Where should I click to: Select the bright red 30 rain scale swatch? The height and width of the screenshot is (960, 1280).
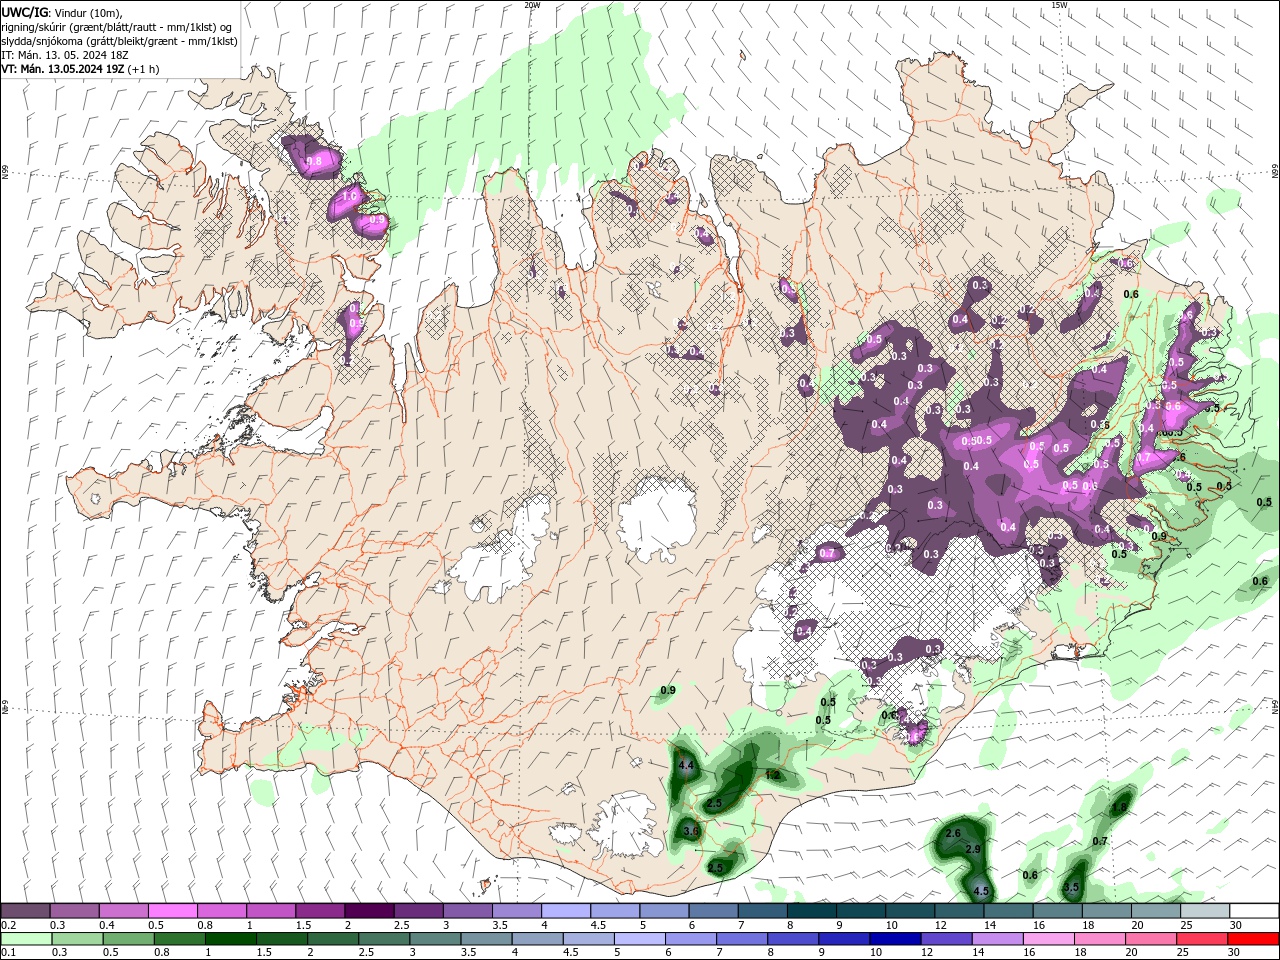pyautogui.click(x=1253, y=939)
